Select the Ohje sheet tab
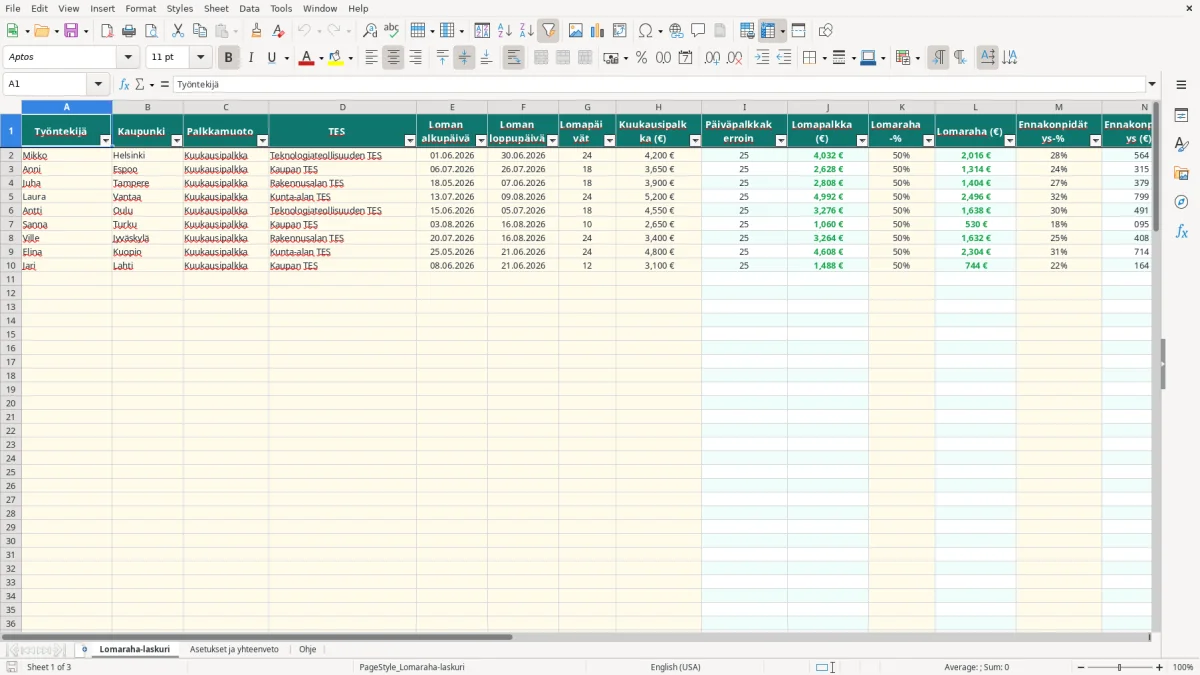Screen dimensions: 1200x675 click(x=307, y=649)
